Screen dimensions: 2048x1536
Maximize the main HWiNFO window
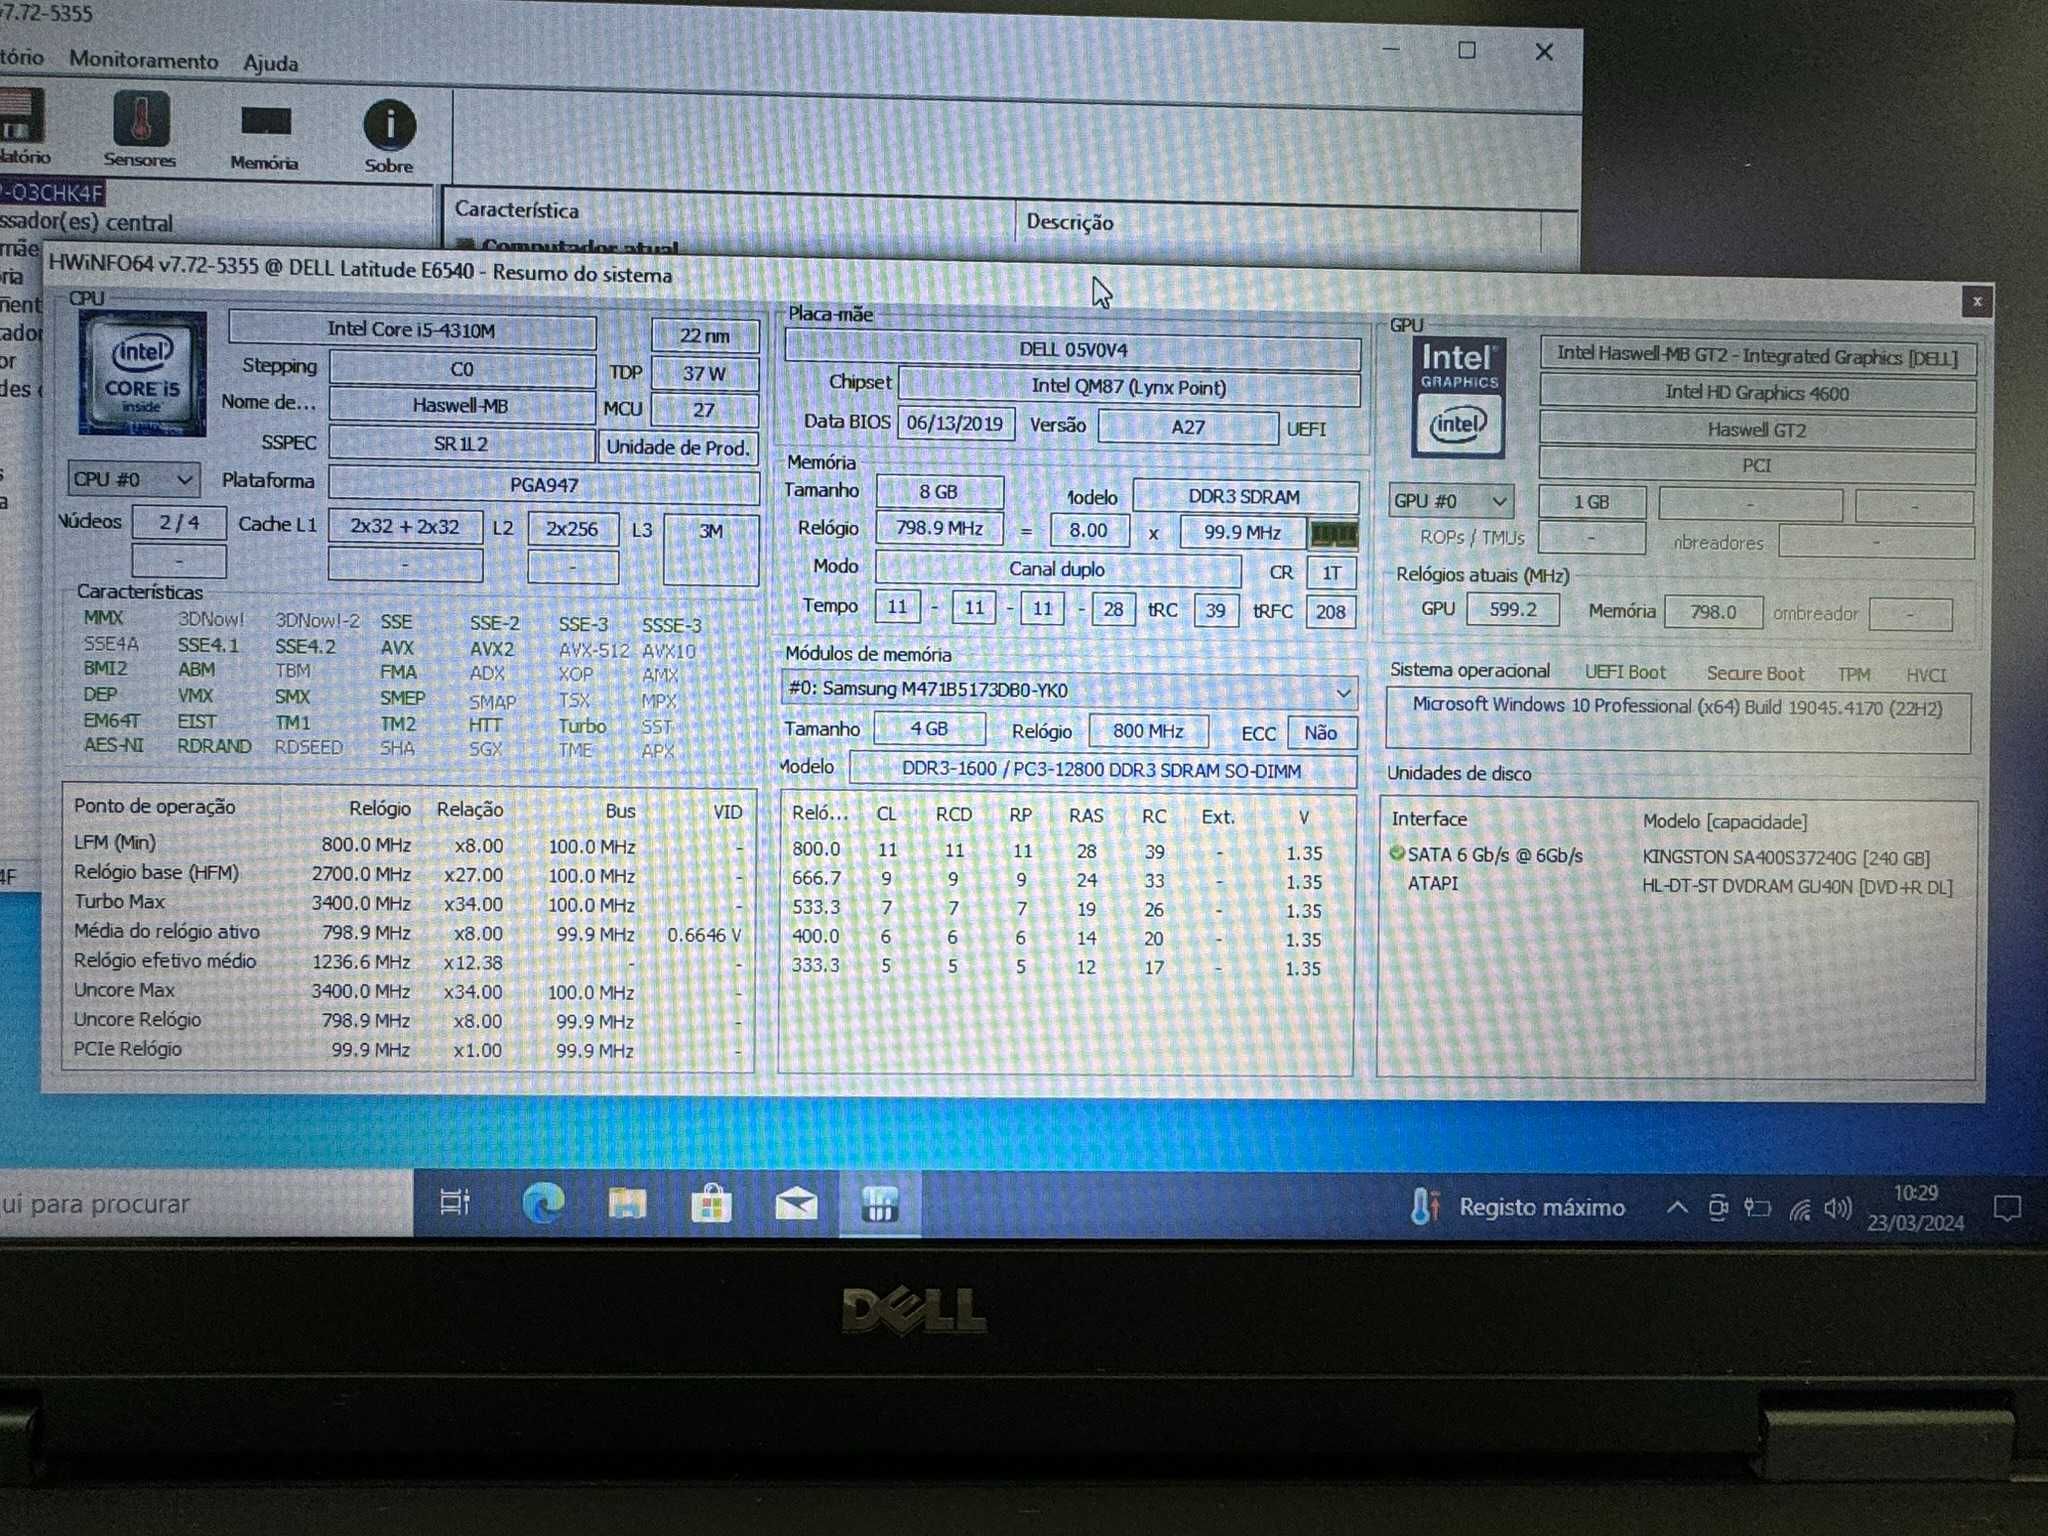pyautogui.click(x=1466, y=50)
